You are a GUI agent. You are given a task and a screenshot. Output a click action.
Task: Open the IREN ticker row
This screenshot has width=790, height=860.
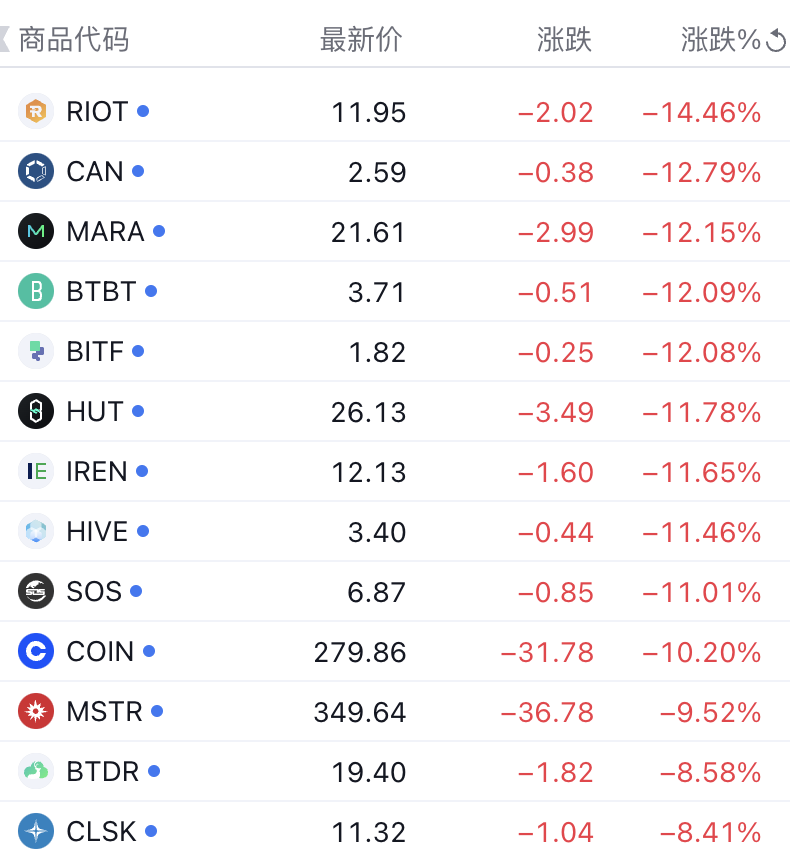pos(97,471)
